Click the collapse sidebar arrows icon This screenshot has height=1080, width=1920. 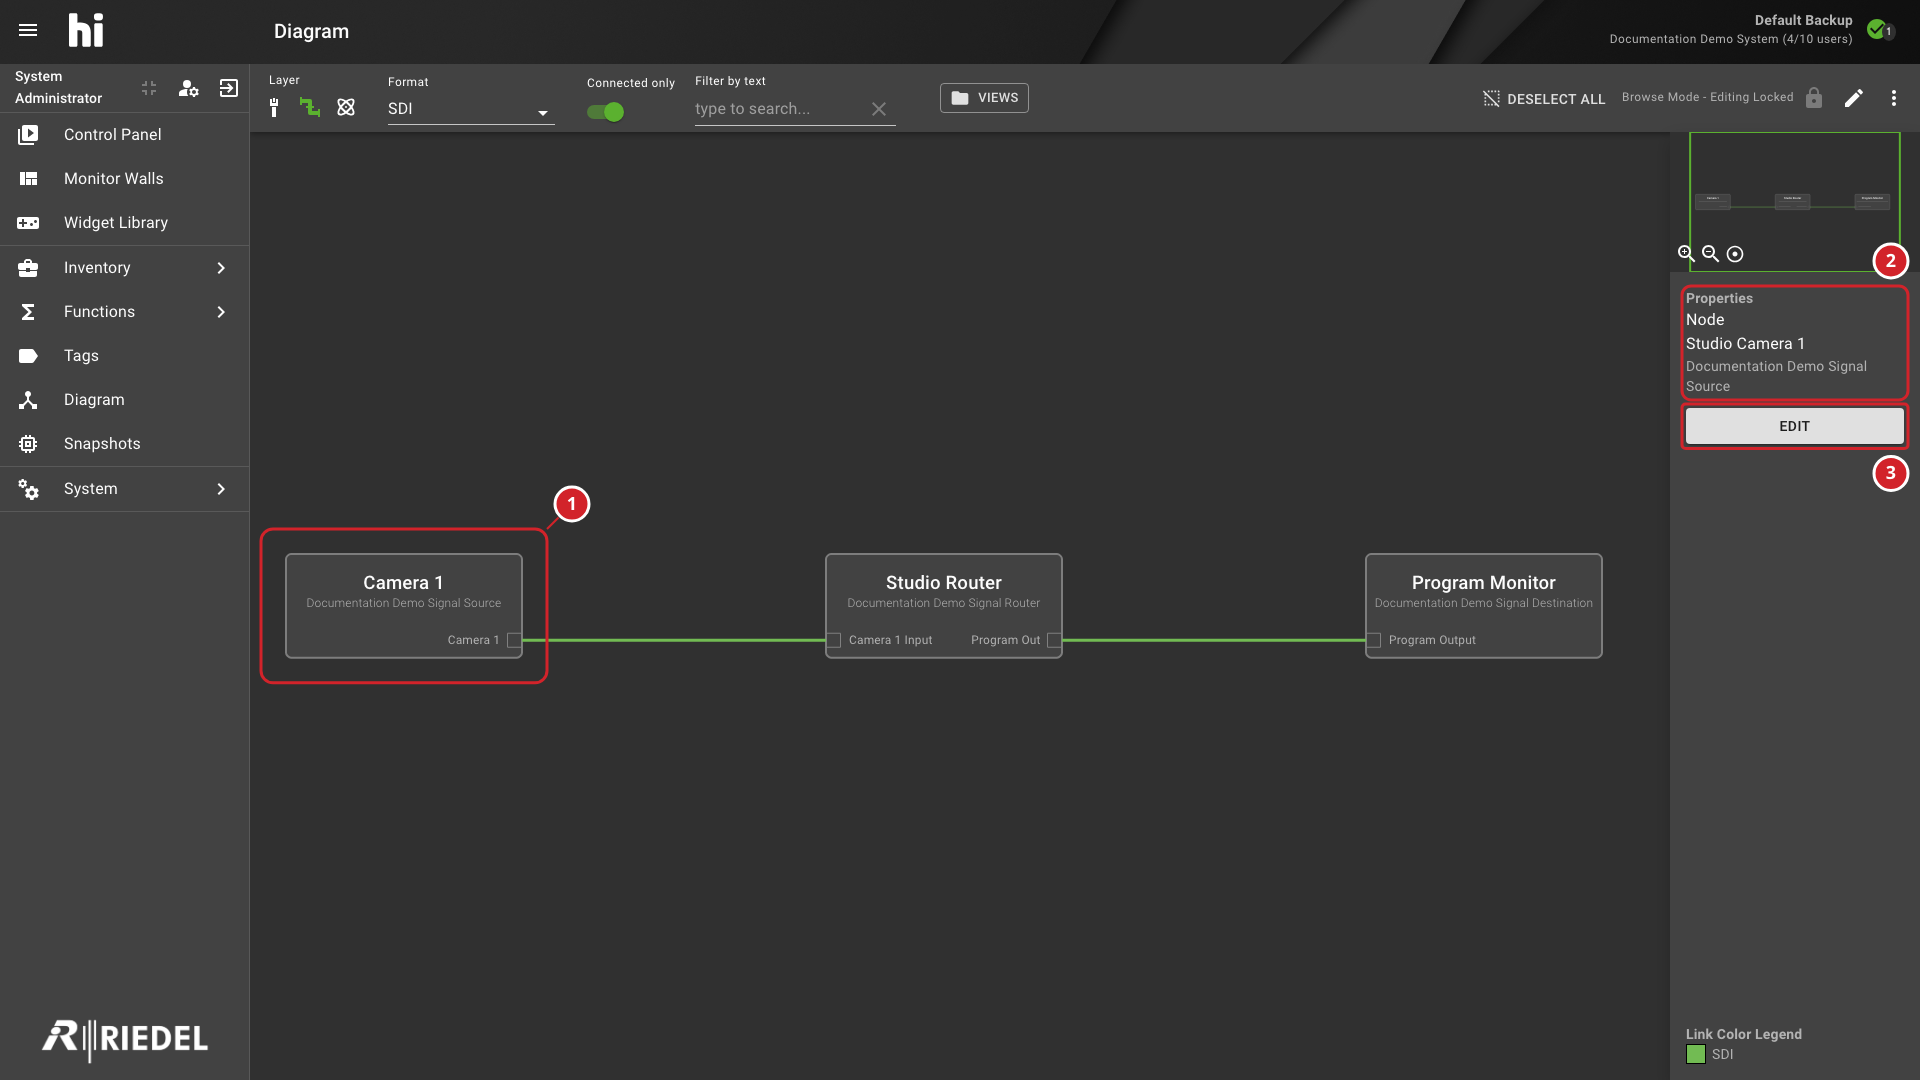coord(149,88)
